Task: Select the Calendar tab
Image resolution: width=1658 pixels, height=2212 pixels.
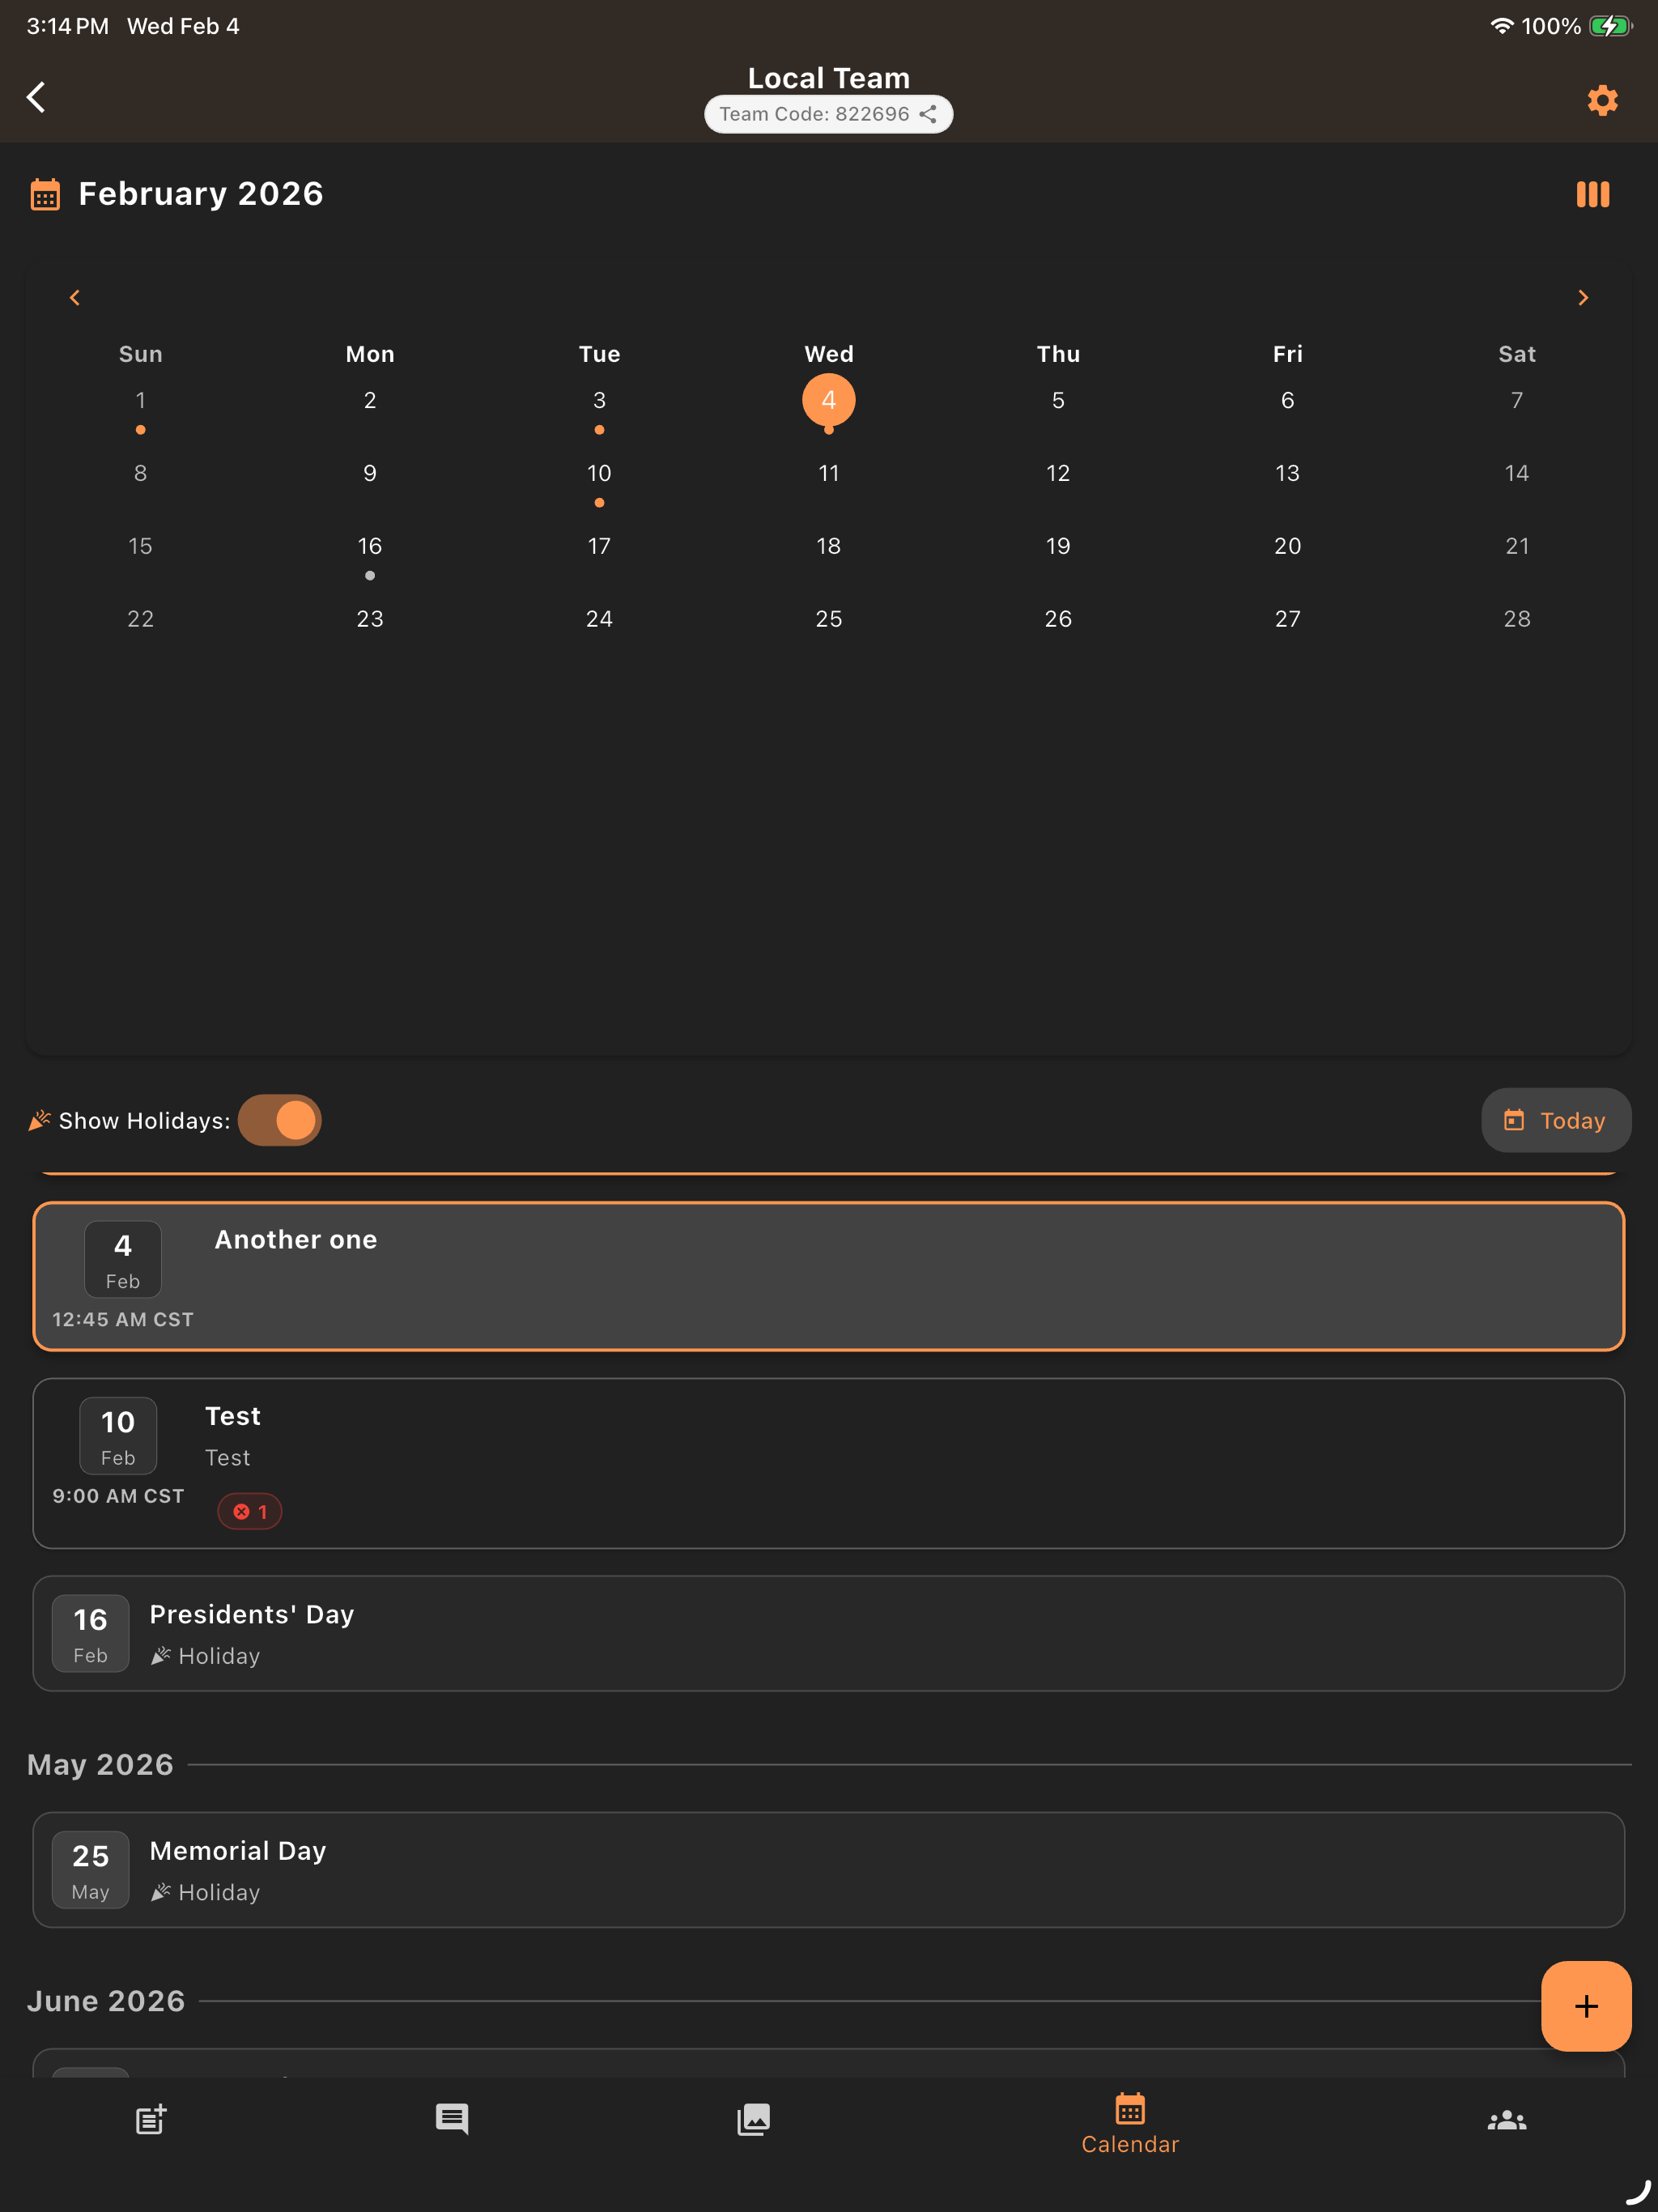Action: [1130, 2124]
